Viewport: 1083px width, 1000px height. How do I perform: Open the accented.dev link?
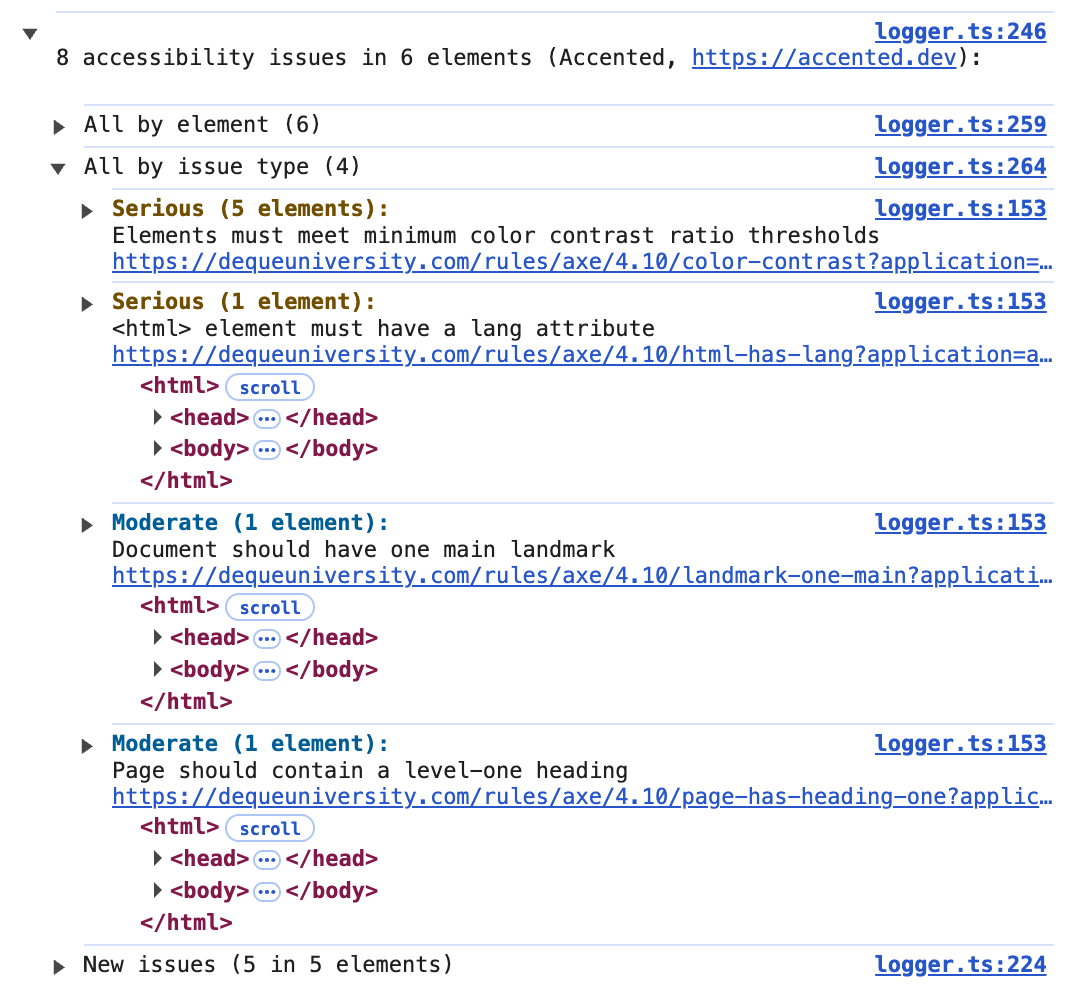pos(823,57)
